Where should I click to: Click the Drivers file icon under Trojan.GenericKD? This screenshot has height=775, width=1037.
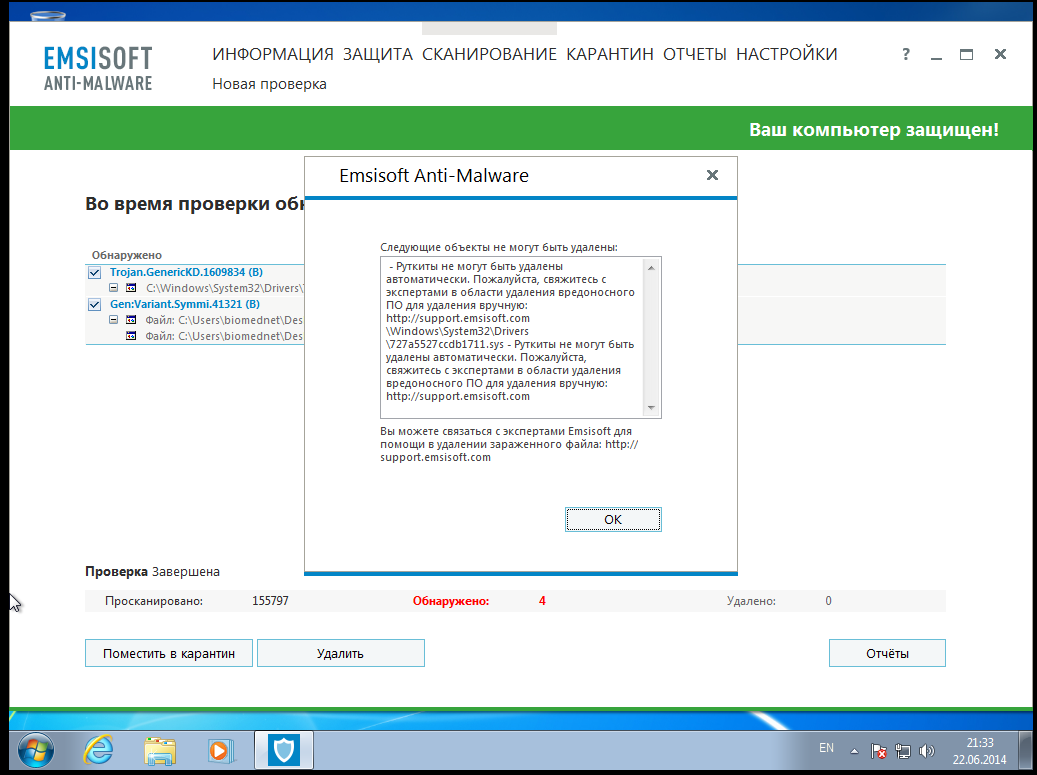pyautogui.click(x=131, y=288)
